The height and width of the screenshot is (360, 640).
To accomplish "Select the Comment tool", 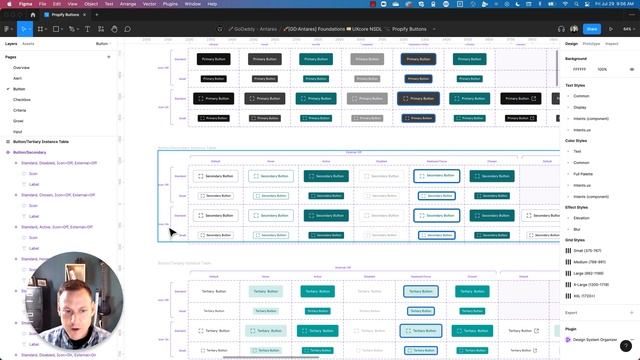I will point(127,29).
